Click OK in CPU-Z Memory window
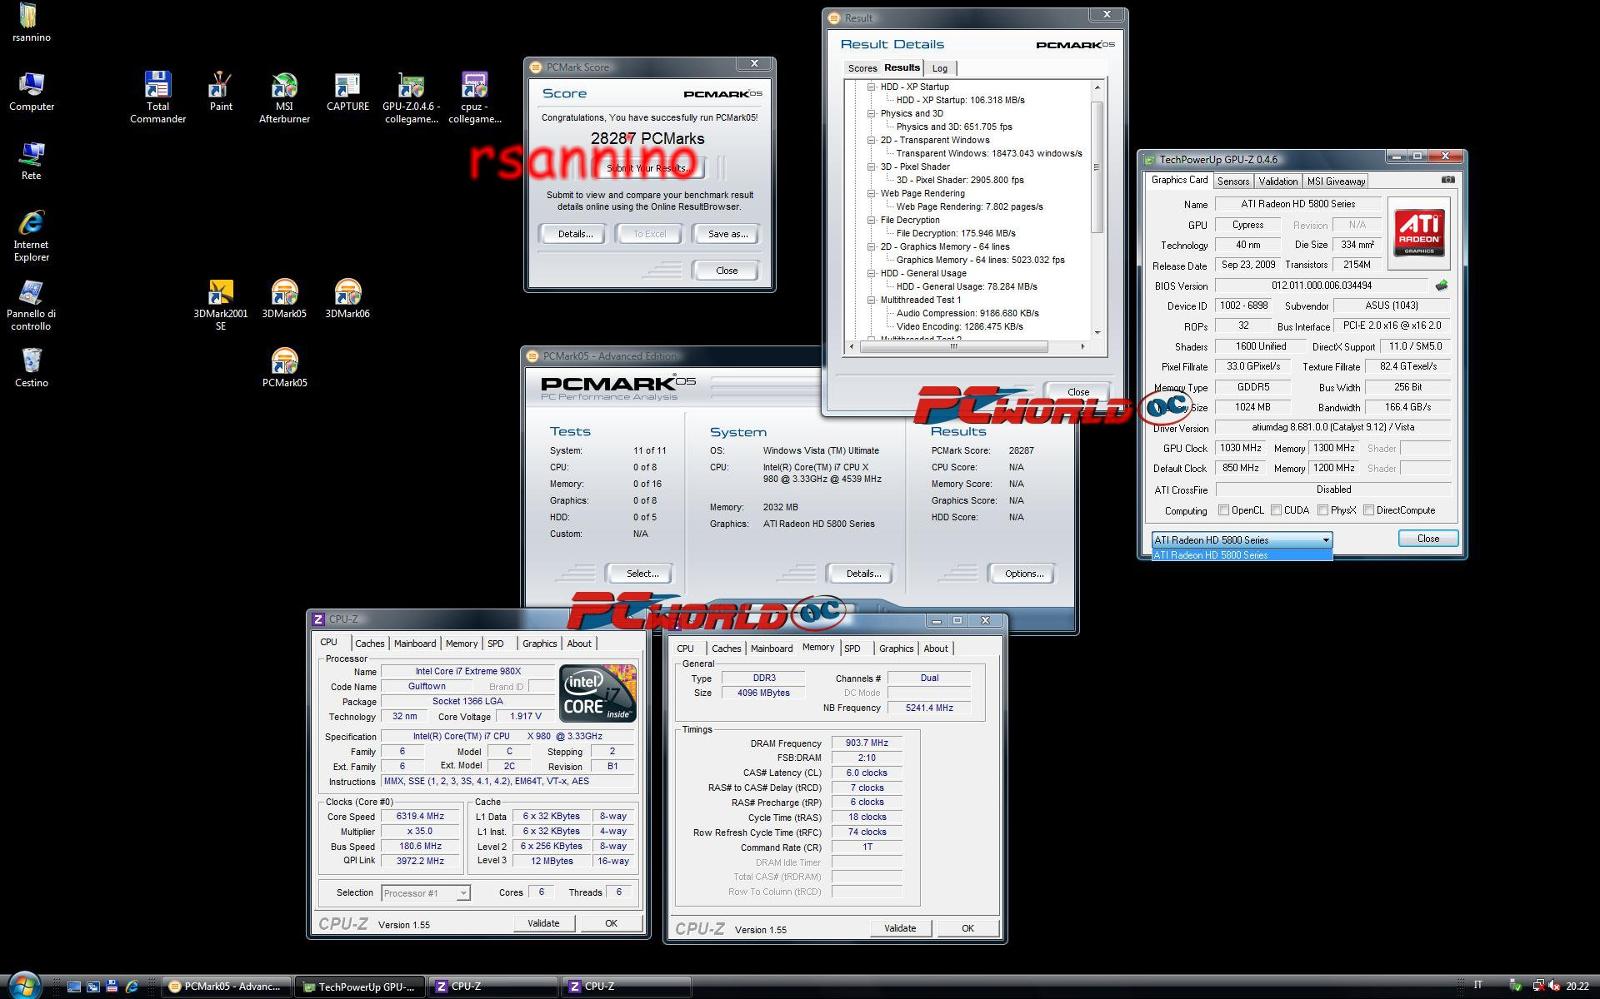This screenshot has width=1600, height=999. [x=967, y=928]
